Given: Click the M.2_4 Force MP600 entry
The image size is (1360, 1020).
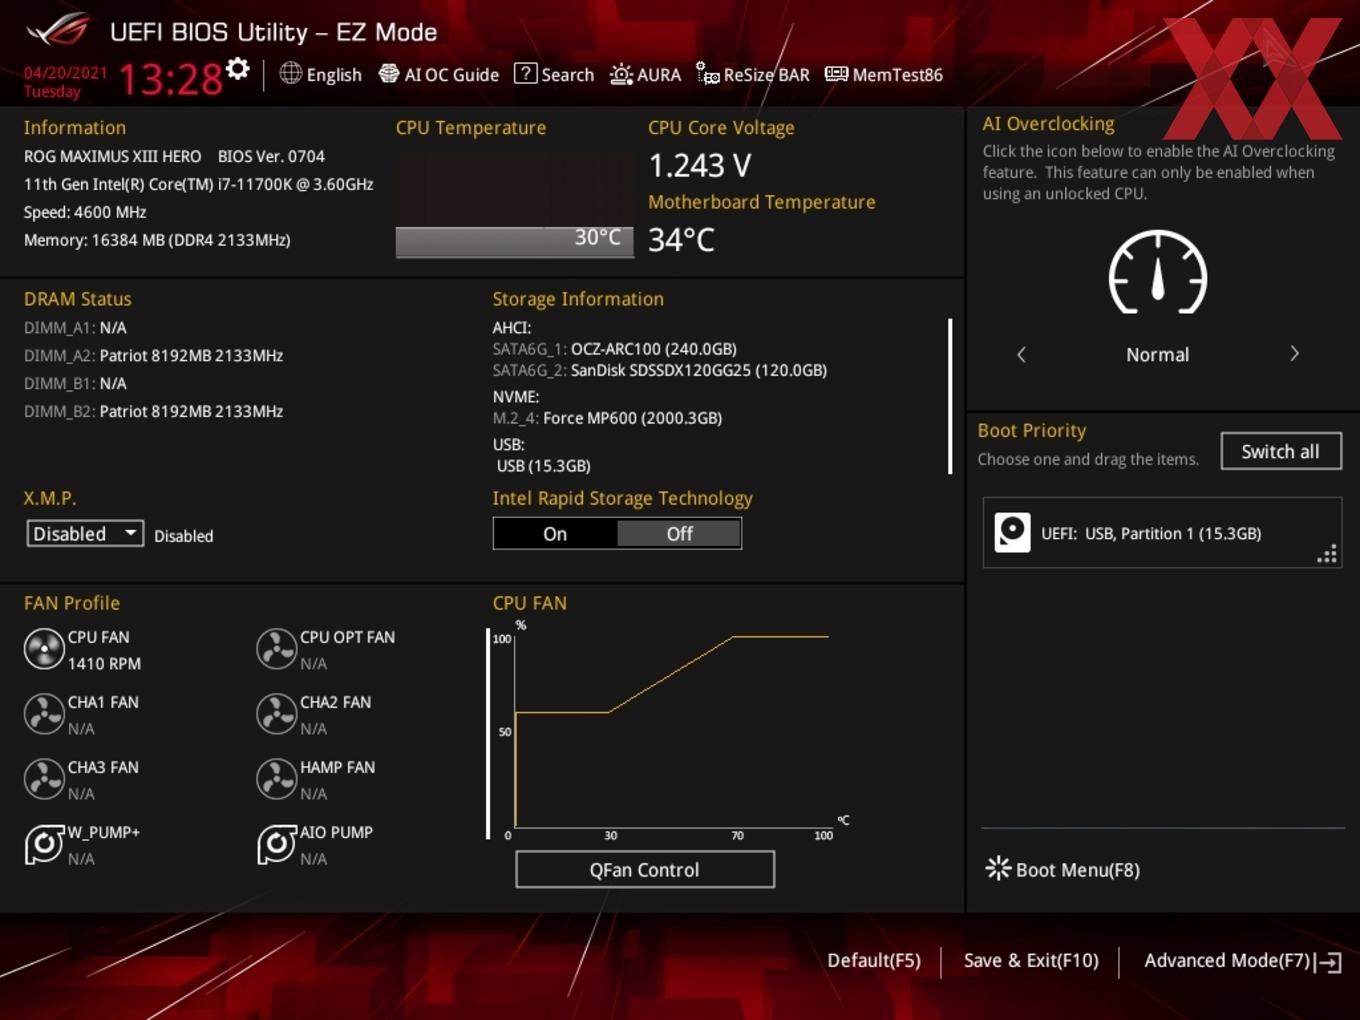Looking at the screenshot, I should pos(607,418).
